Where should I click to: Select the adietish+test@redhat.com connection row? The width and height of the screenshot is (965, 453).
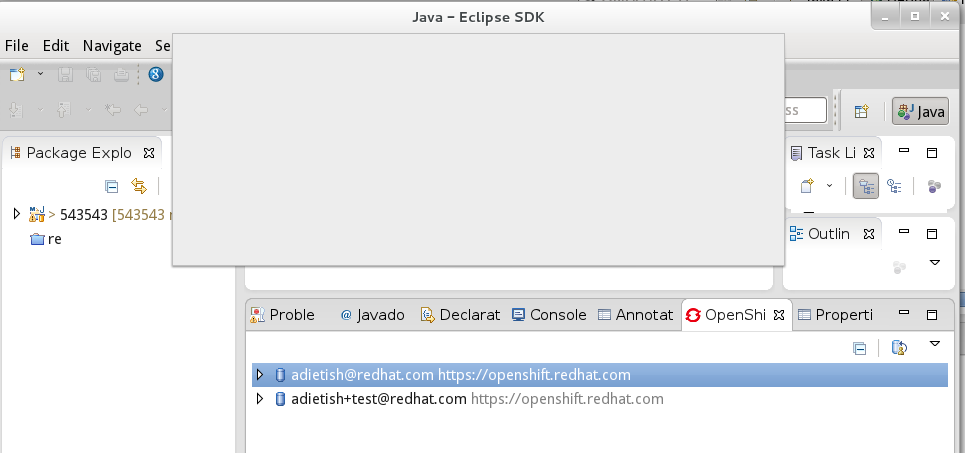599,399
